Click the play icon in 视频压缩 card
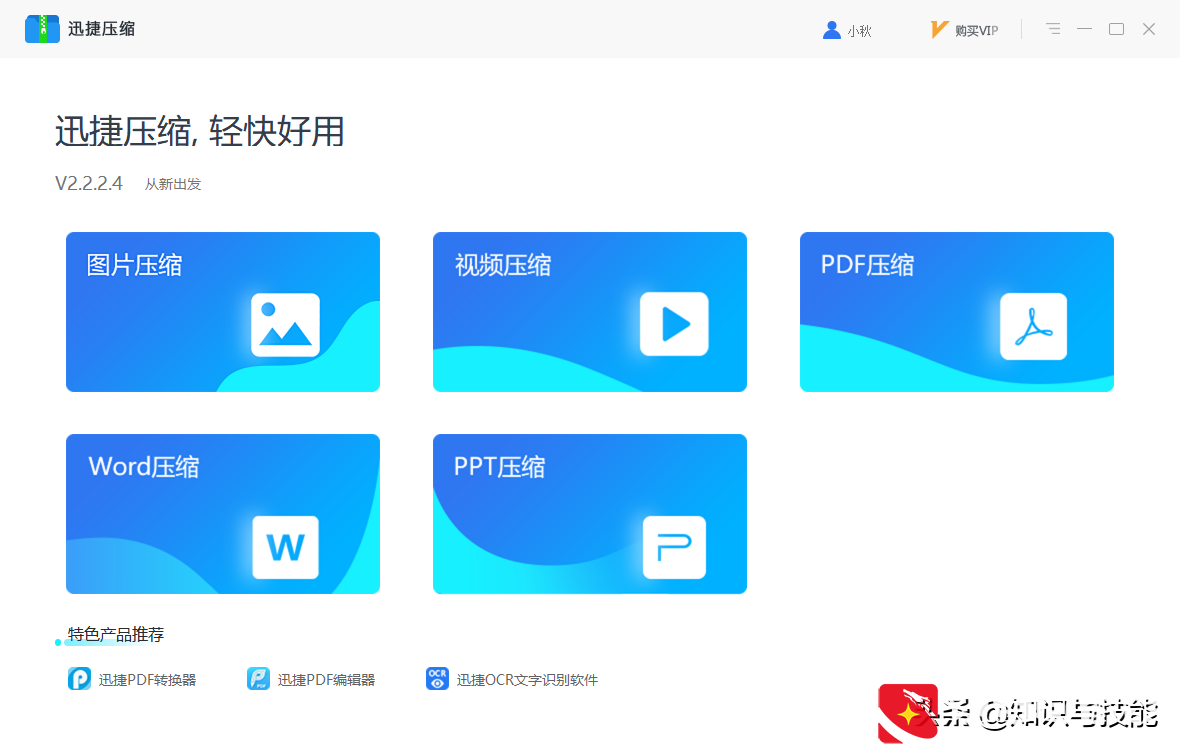1180x750 pixels. click(x=674, y=324)
